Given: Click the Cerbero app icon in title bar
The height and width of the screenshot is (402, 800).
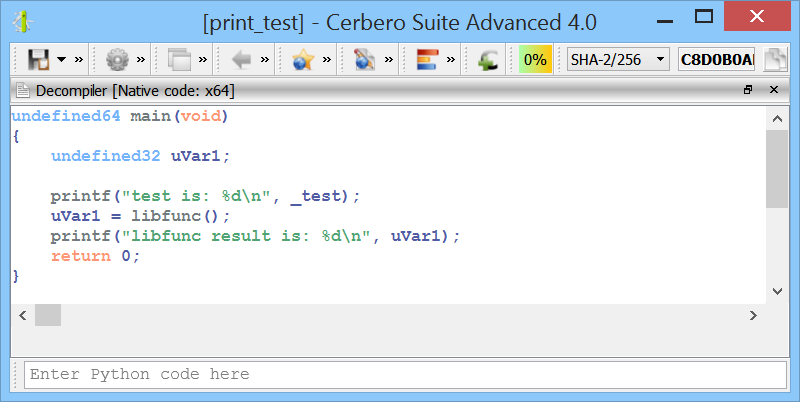Looking at the screenshot, I should tap(23, 21).
